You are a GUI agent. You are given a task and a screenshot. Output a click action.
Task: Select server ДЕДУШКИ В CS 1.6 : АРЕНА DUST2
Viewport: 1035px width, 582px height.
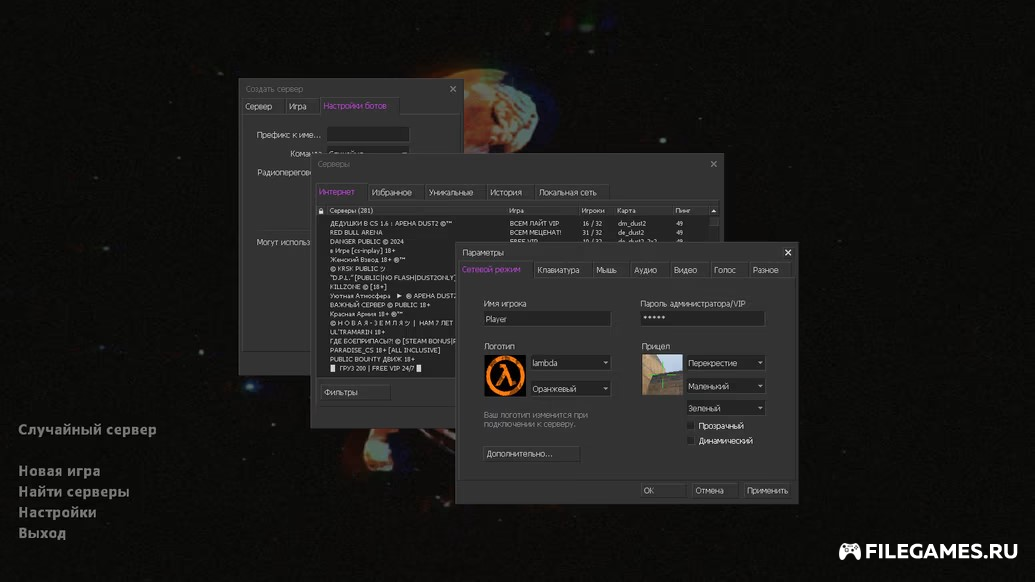(x=391, y=224)
